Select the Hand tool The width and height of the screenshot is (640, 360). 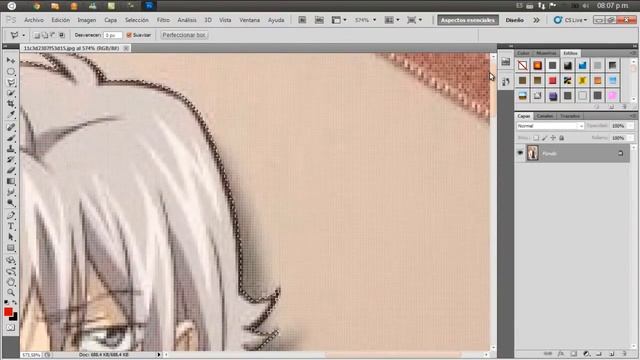[x=11, y=282]
